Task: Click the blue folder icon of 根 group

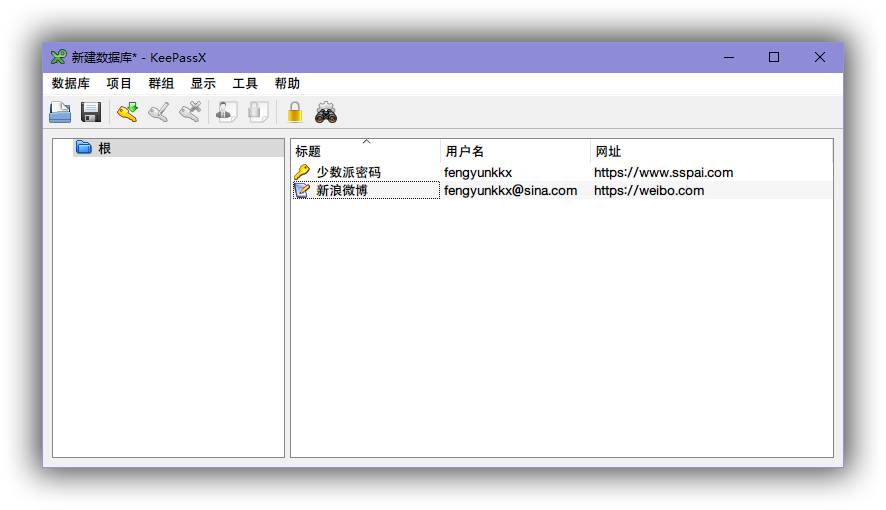Action: pyautogui.click(x=84, y=147)
